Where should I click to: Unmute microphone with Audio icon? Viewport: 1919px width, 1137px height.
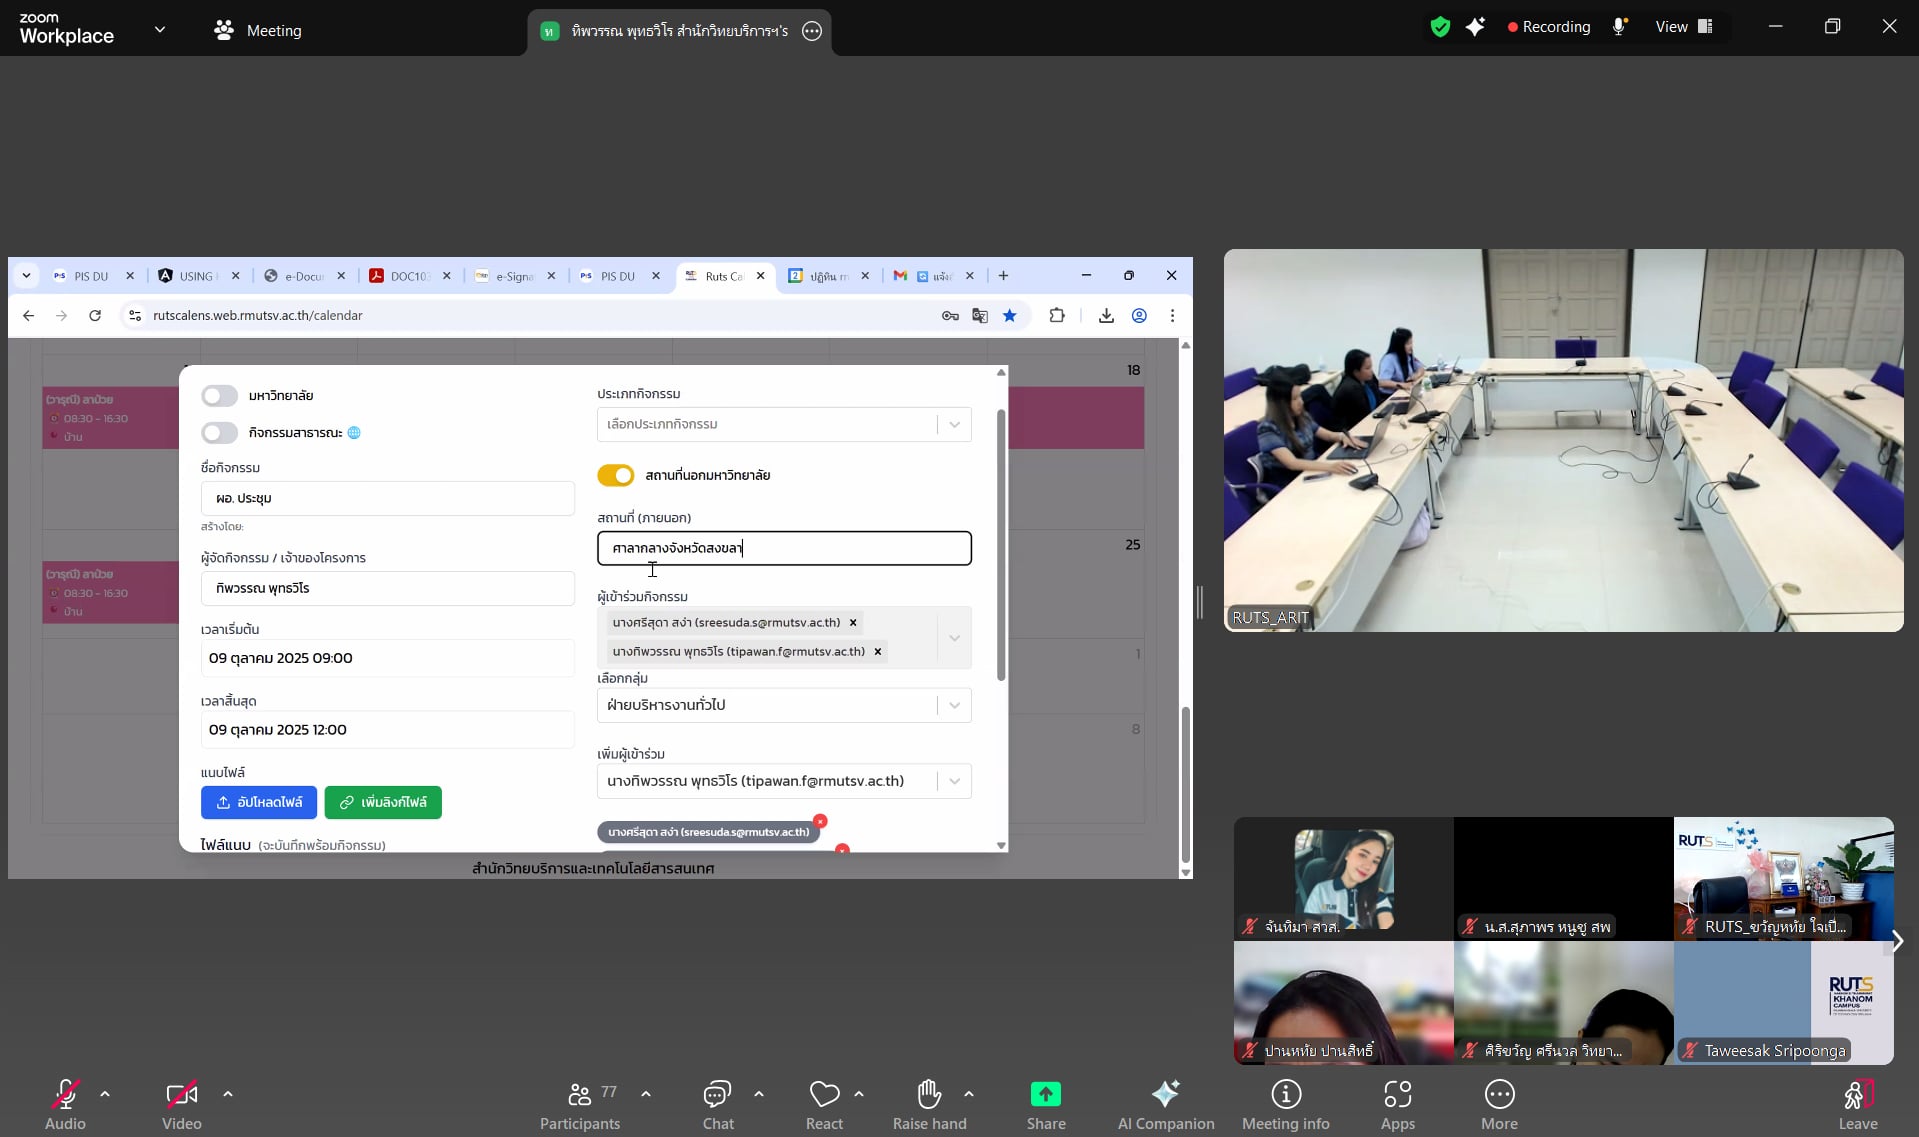click(x=65, y=1095)
